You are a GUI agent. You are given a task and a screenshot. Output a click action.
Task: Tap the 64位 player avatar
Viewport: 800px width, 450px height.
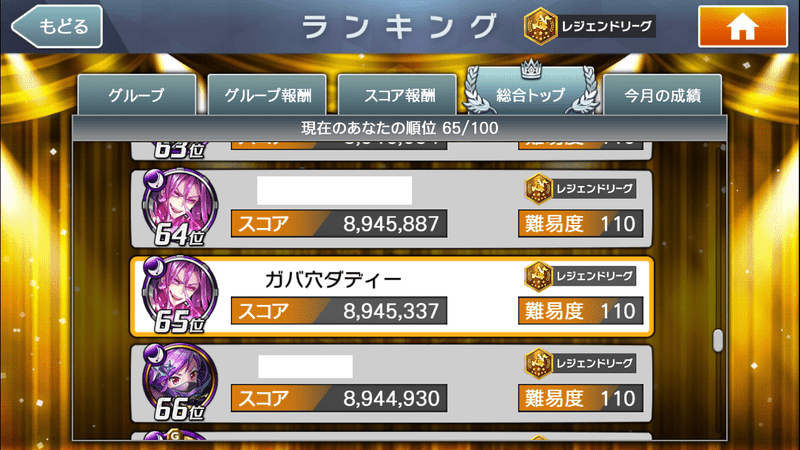coord(180,206)
